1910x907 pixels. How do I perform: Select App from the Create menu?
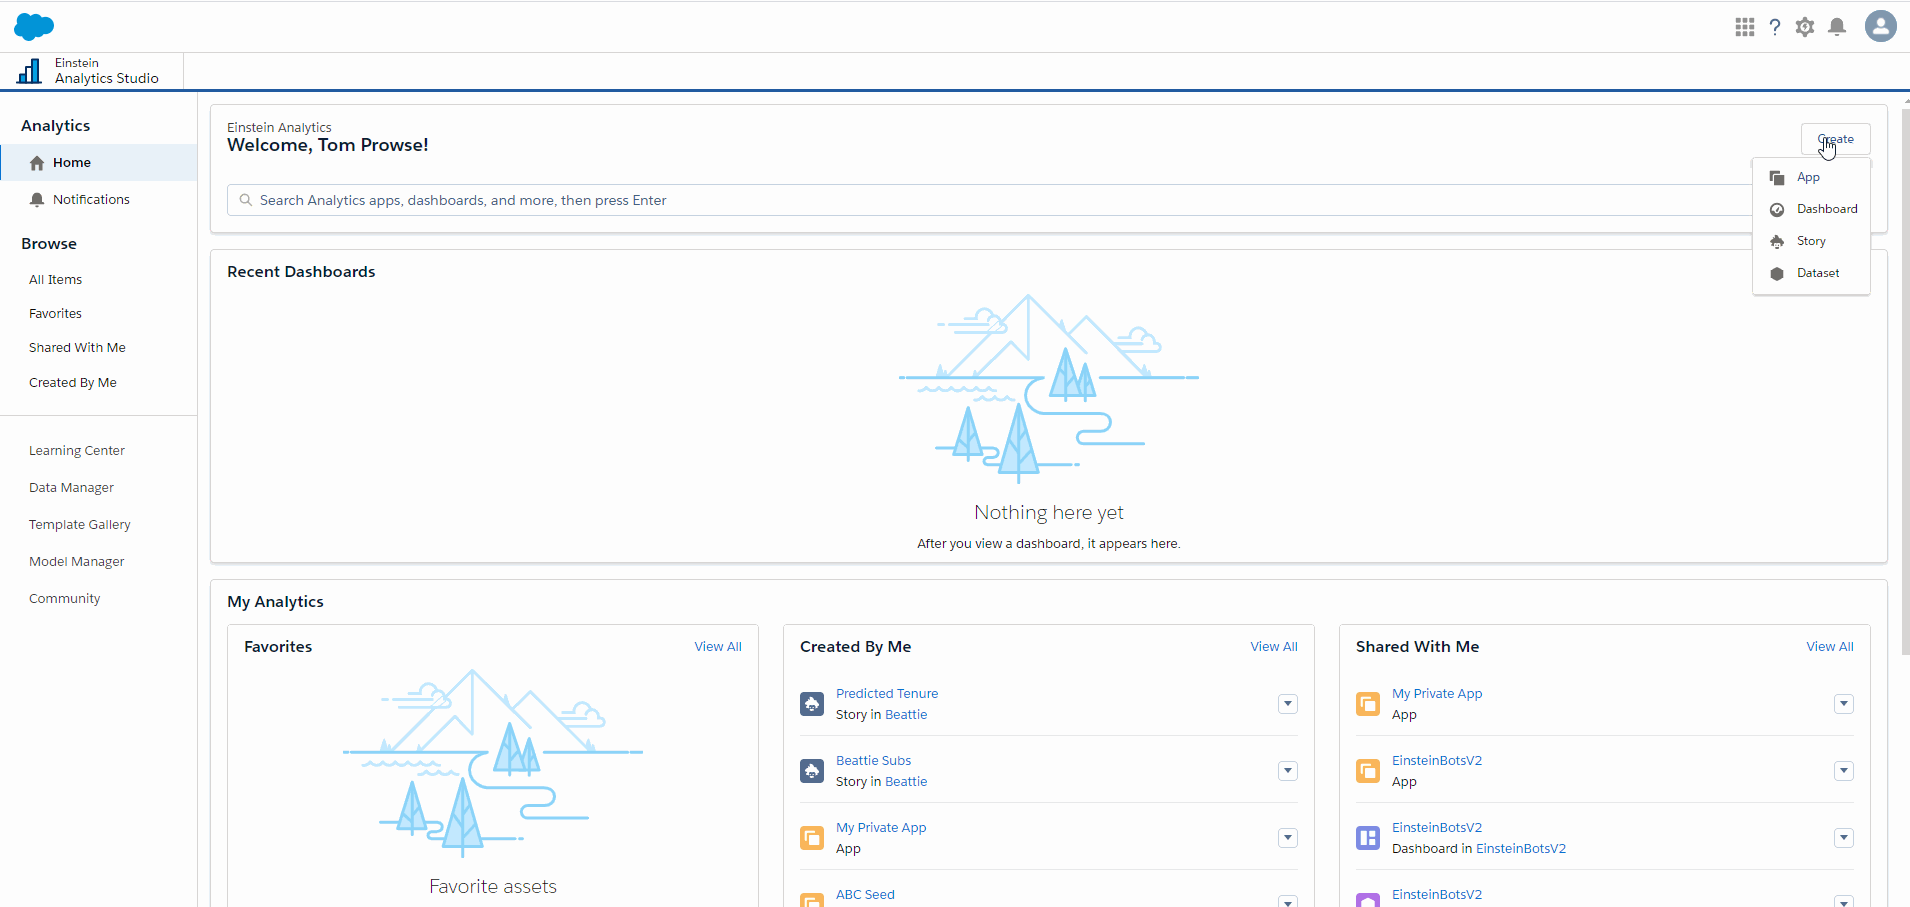coord(1811,178)
